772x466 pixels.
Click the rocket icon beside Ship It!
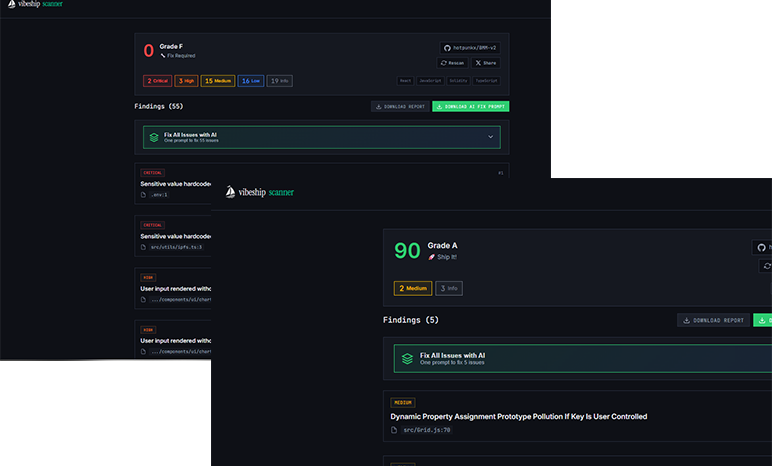(x=432, y=257)
